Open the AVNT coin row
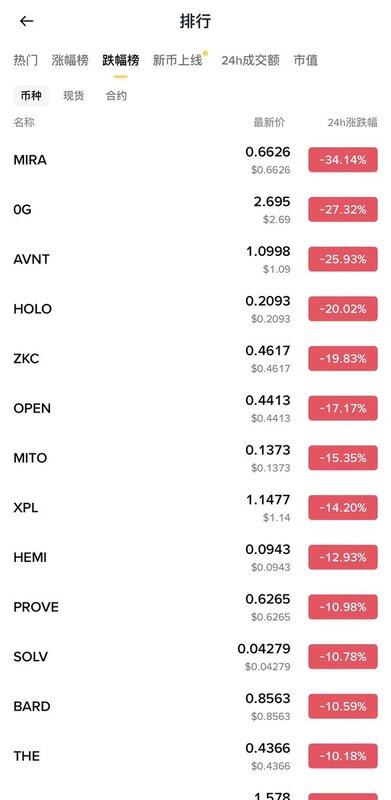 point(196,259)
